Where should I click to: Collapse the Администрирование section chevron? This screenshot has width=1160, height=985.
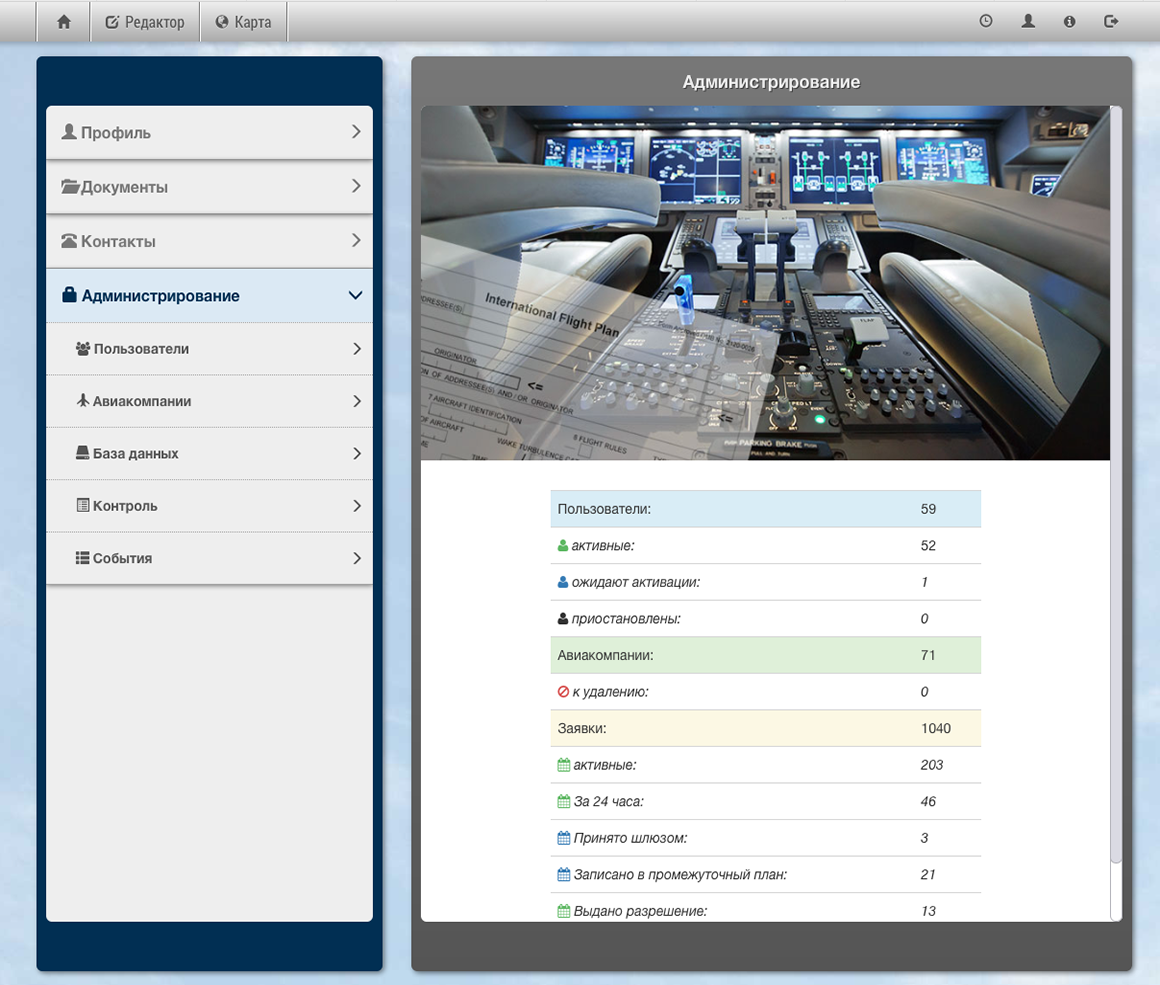point(355,296)
